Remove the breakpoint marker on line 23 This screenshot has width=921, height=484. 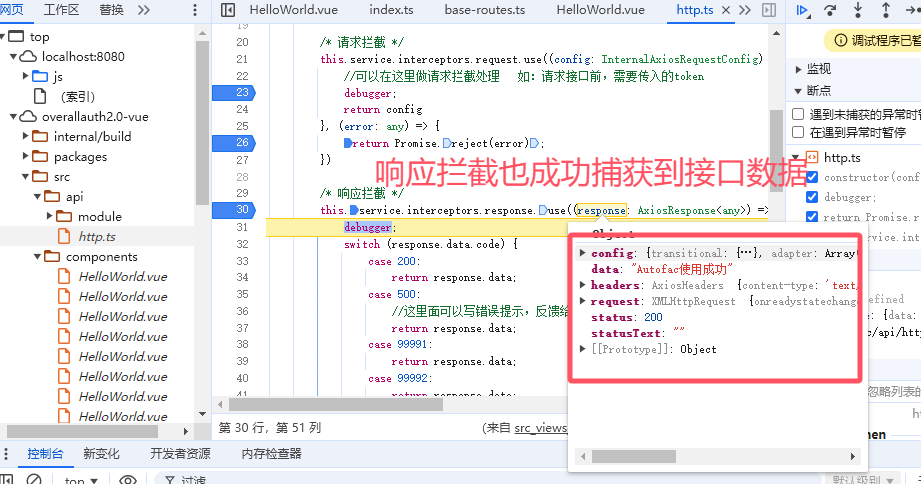click(234, 93)
